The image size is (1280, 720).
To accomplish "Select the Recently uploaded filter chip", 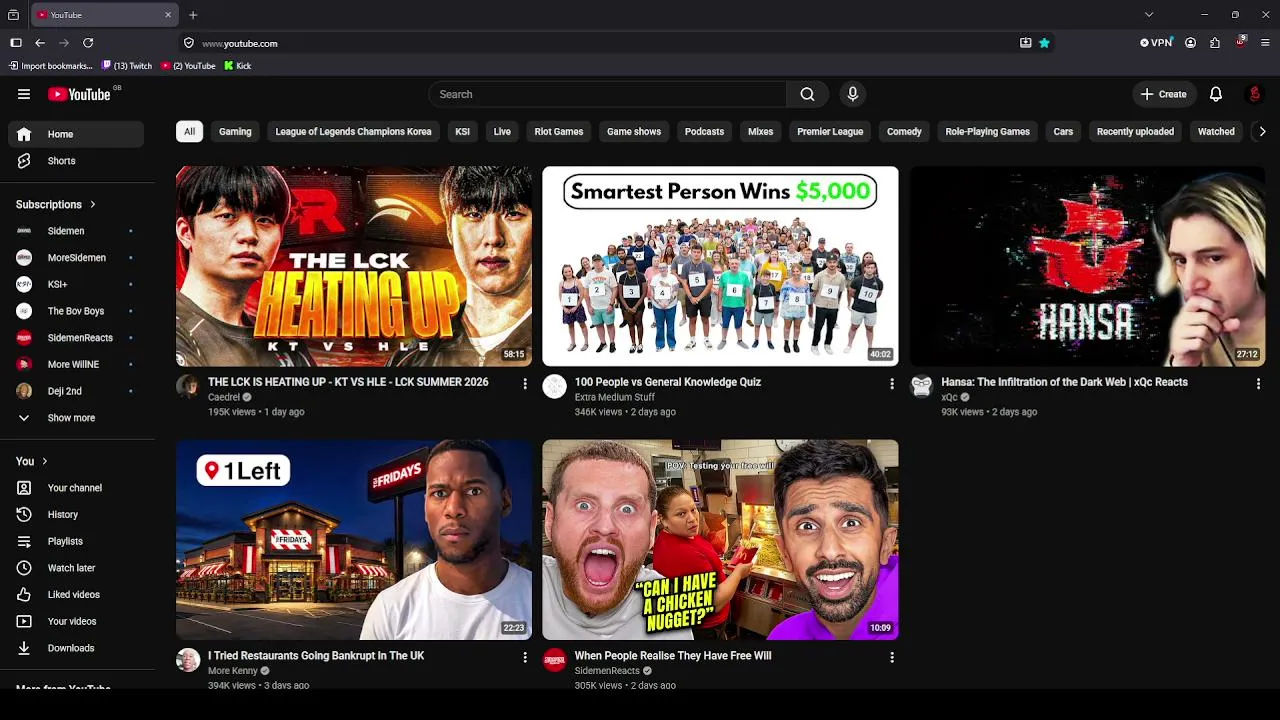I will [1135, 131].
